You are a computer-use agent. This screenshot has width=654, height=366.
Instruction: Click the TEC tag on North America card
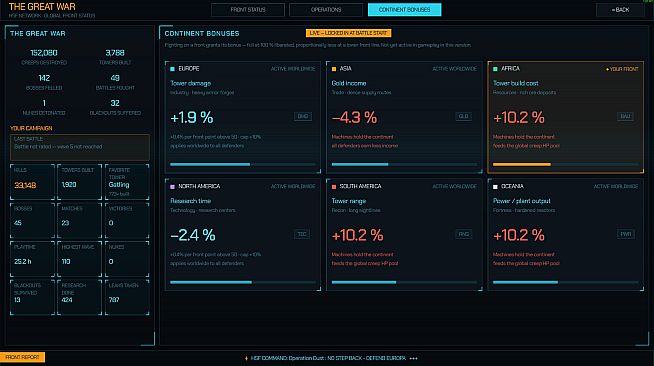coord(302,234)
